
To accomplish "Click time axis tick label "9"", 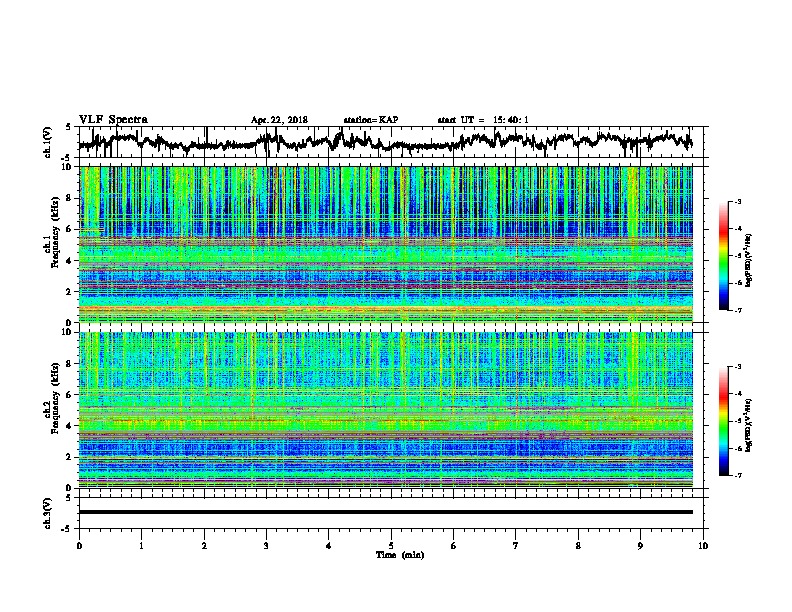I will pos(640,546).
